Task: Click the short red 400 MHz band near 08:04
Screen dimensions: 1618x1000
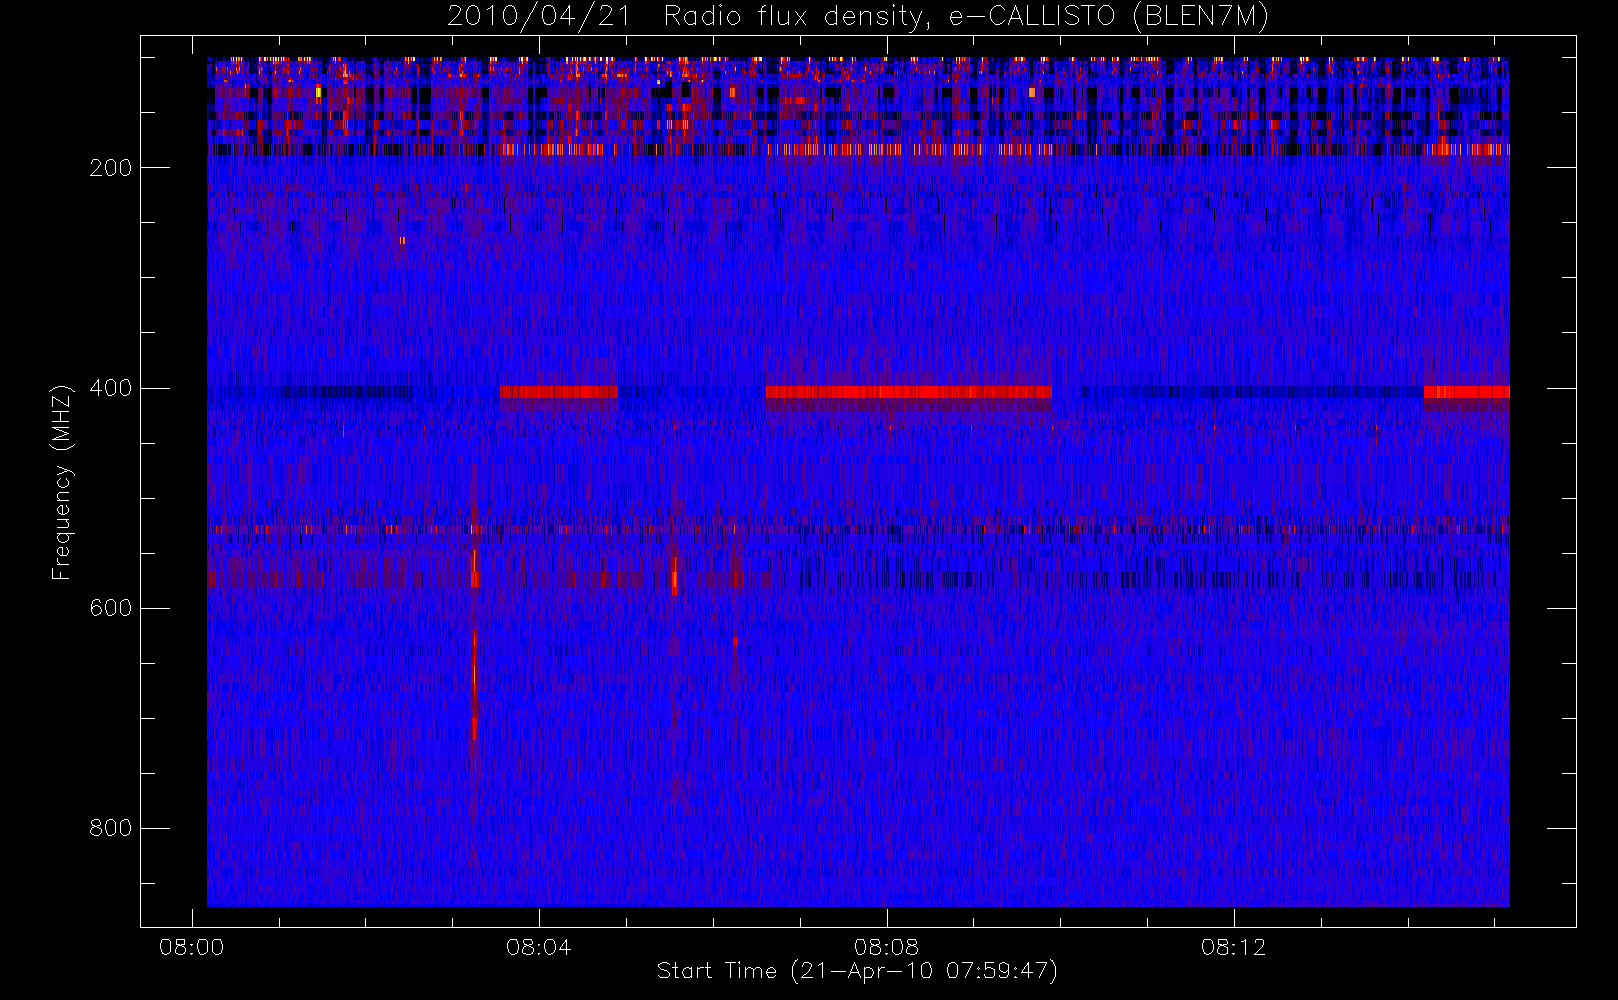Action: (558, 392)
